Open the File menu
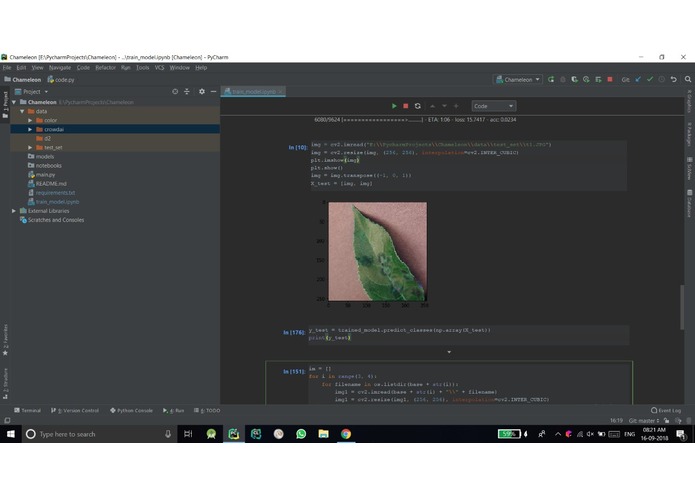The image size is (695, 494). pyautogui.click(x=7, y=68)
